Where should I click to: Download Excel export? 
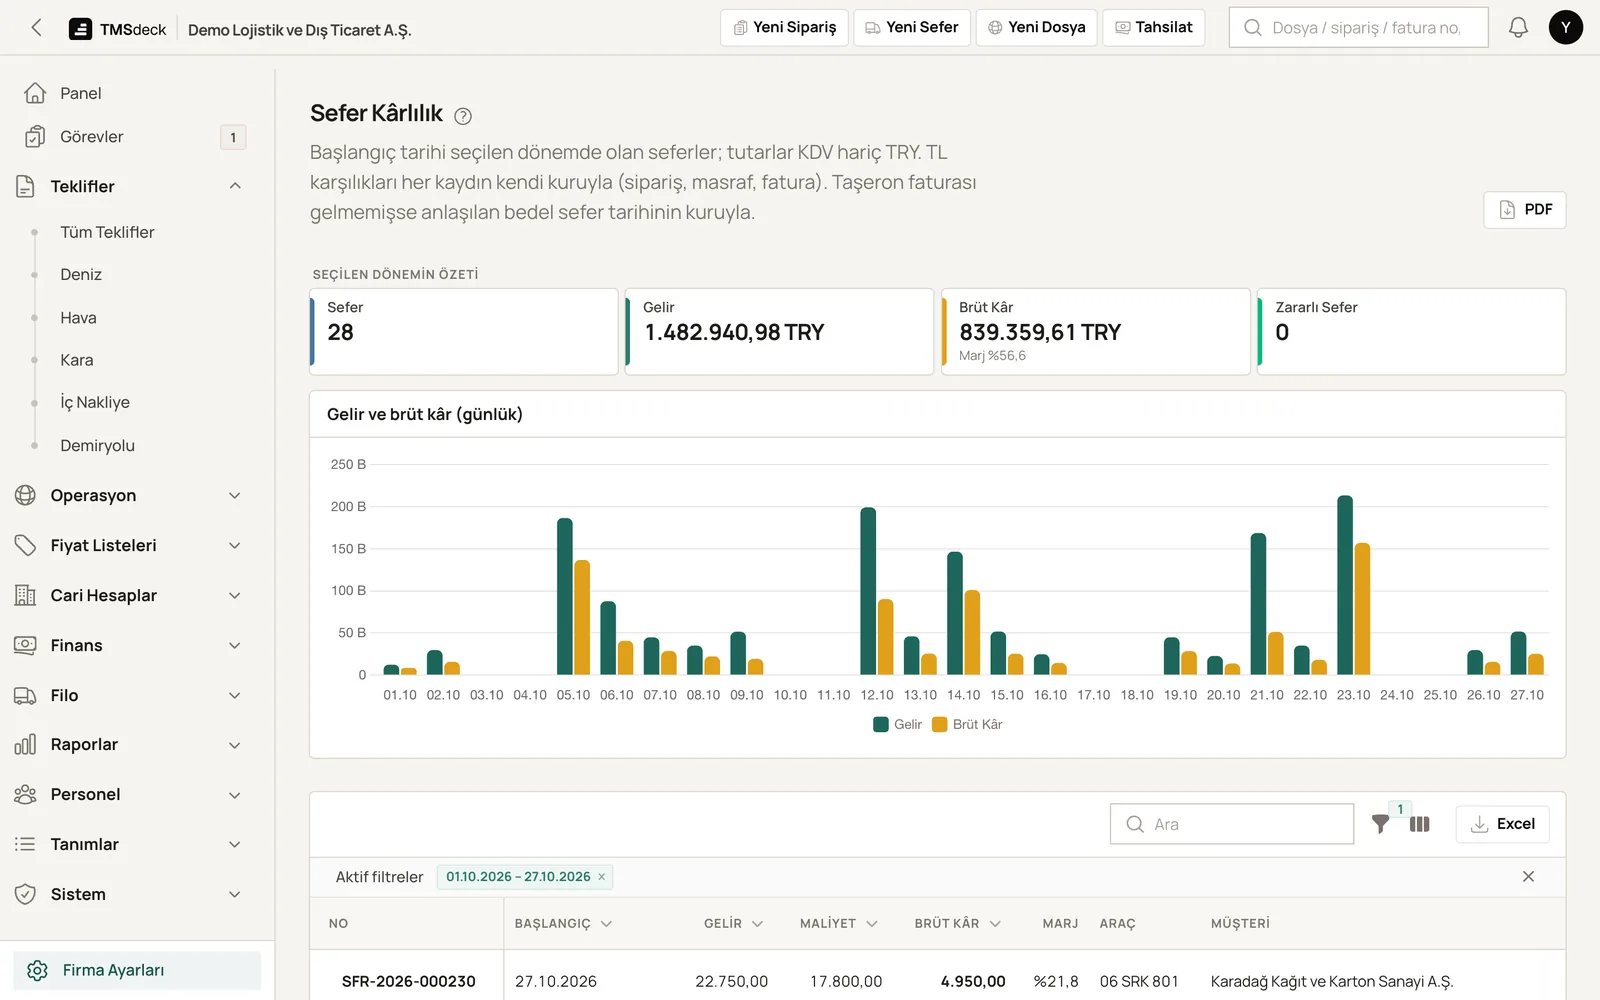(x=1502, y=824)
